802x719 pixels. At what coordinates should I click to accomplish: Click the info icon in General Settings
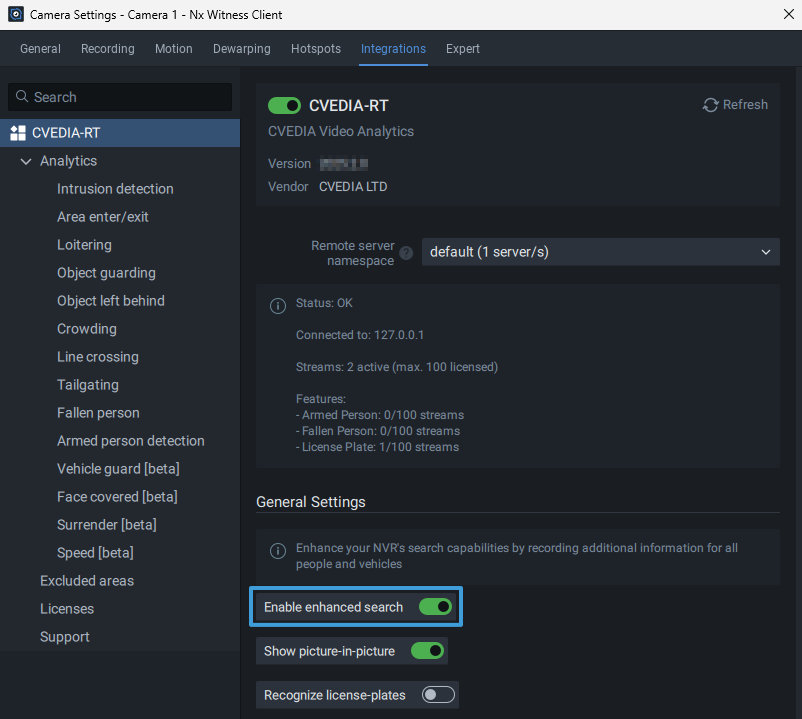coord(278,551)
